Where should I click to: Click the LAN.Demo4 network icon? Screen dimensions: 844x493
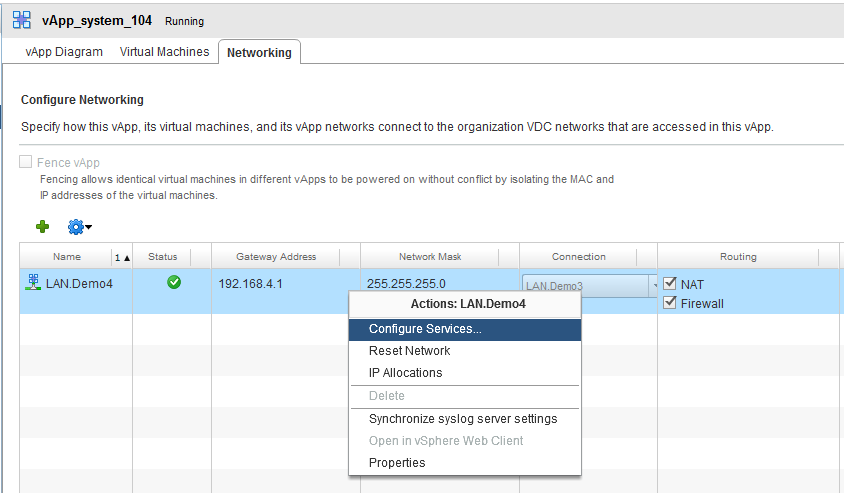[33, 283]
